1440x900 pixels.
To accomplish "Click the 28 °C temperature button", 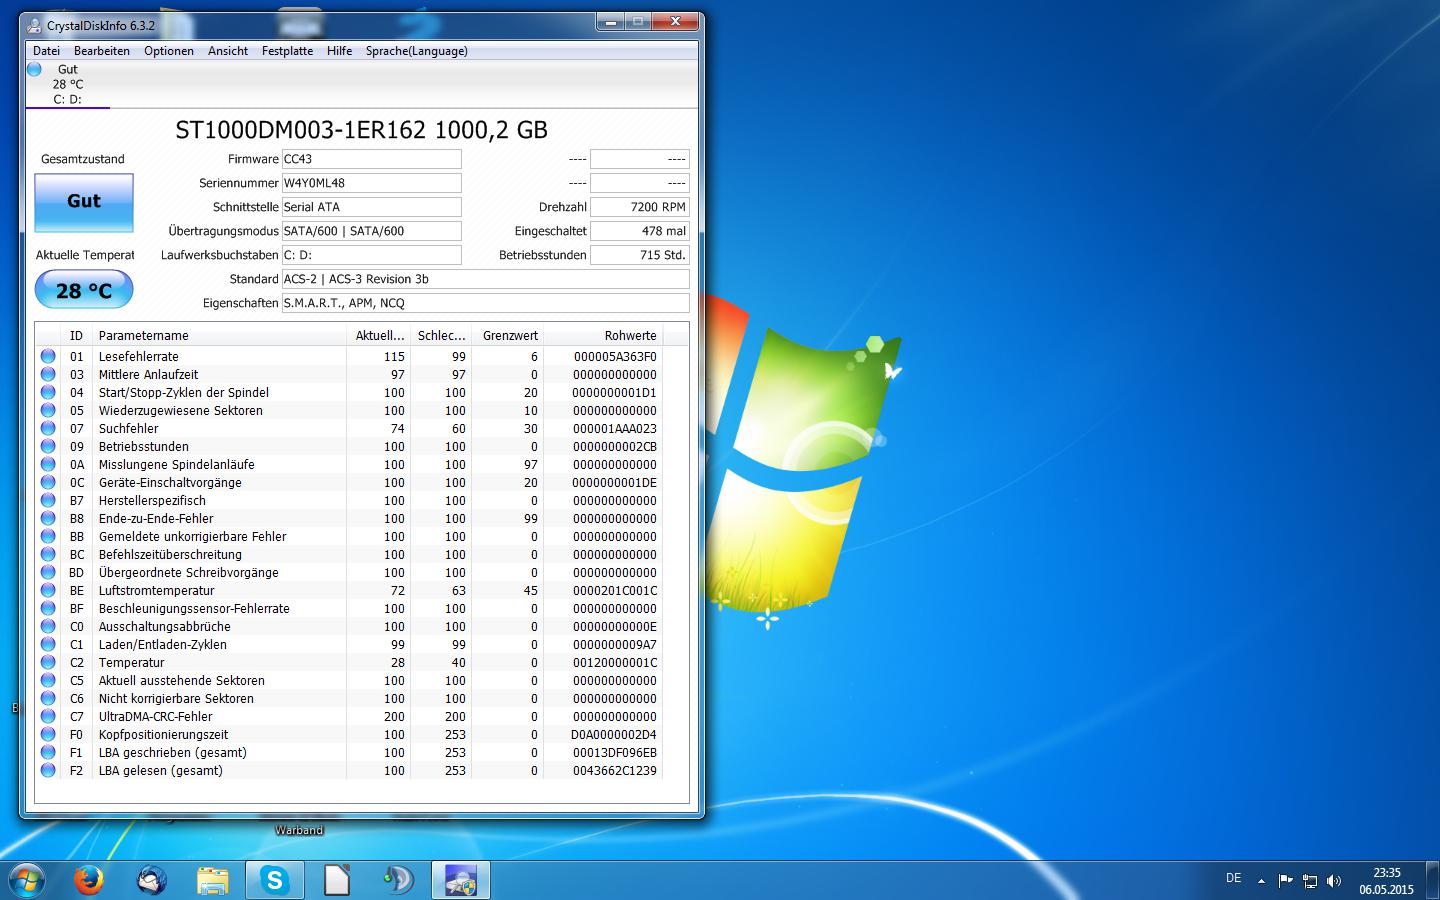I will (84, 290).
